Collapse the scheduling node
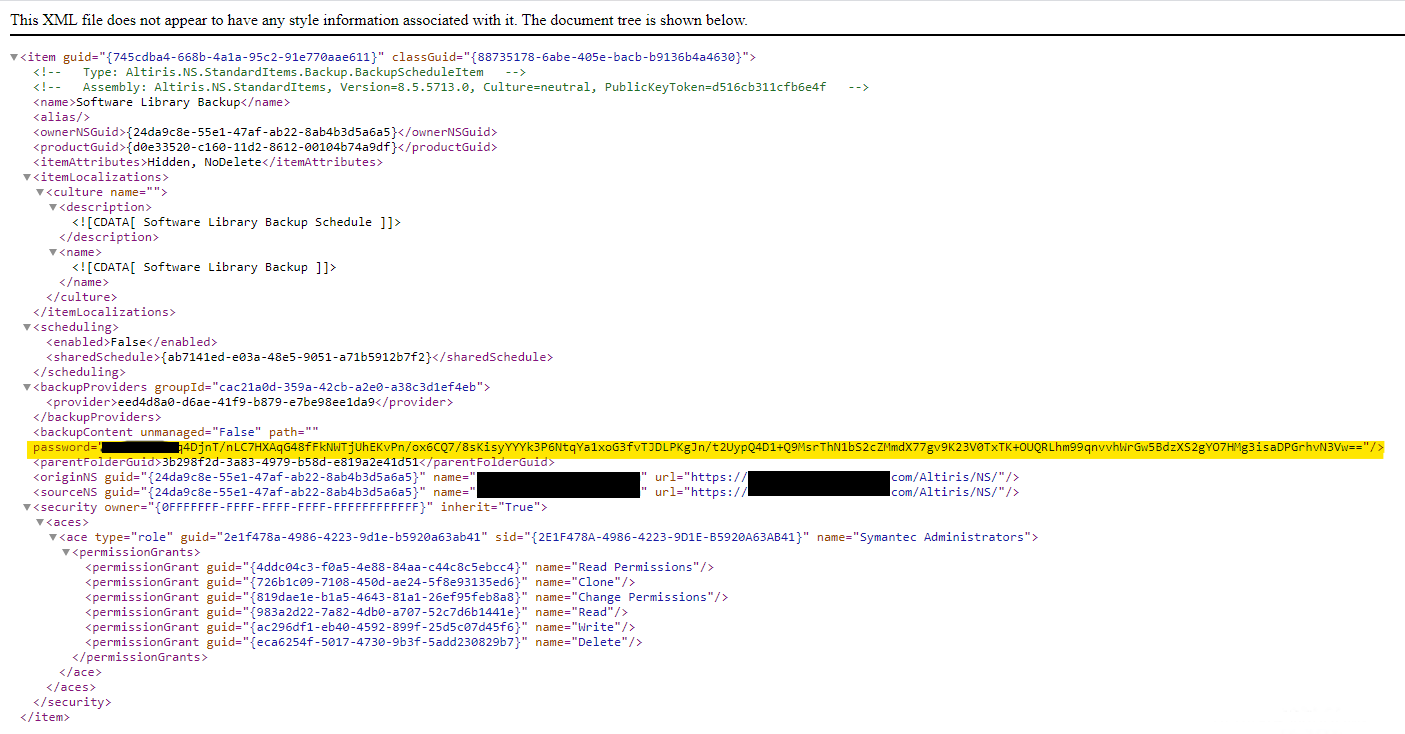 click(27, 327)
